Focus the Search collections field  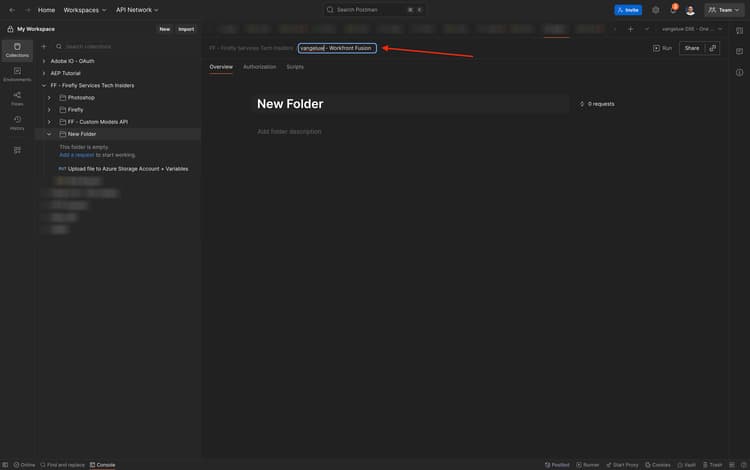[x=126, y=46]
